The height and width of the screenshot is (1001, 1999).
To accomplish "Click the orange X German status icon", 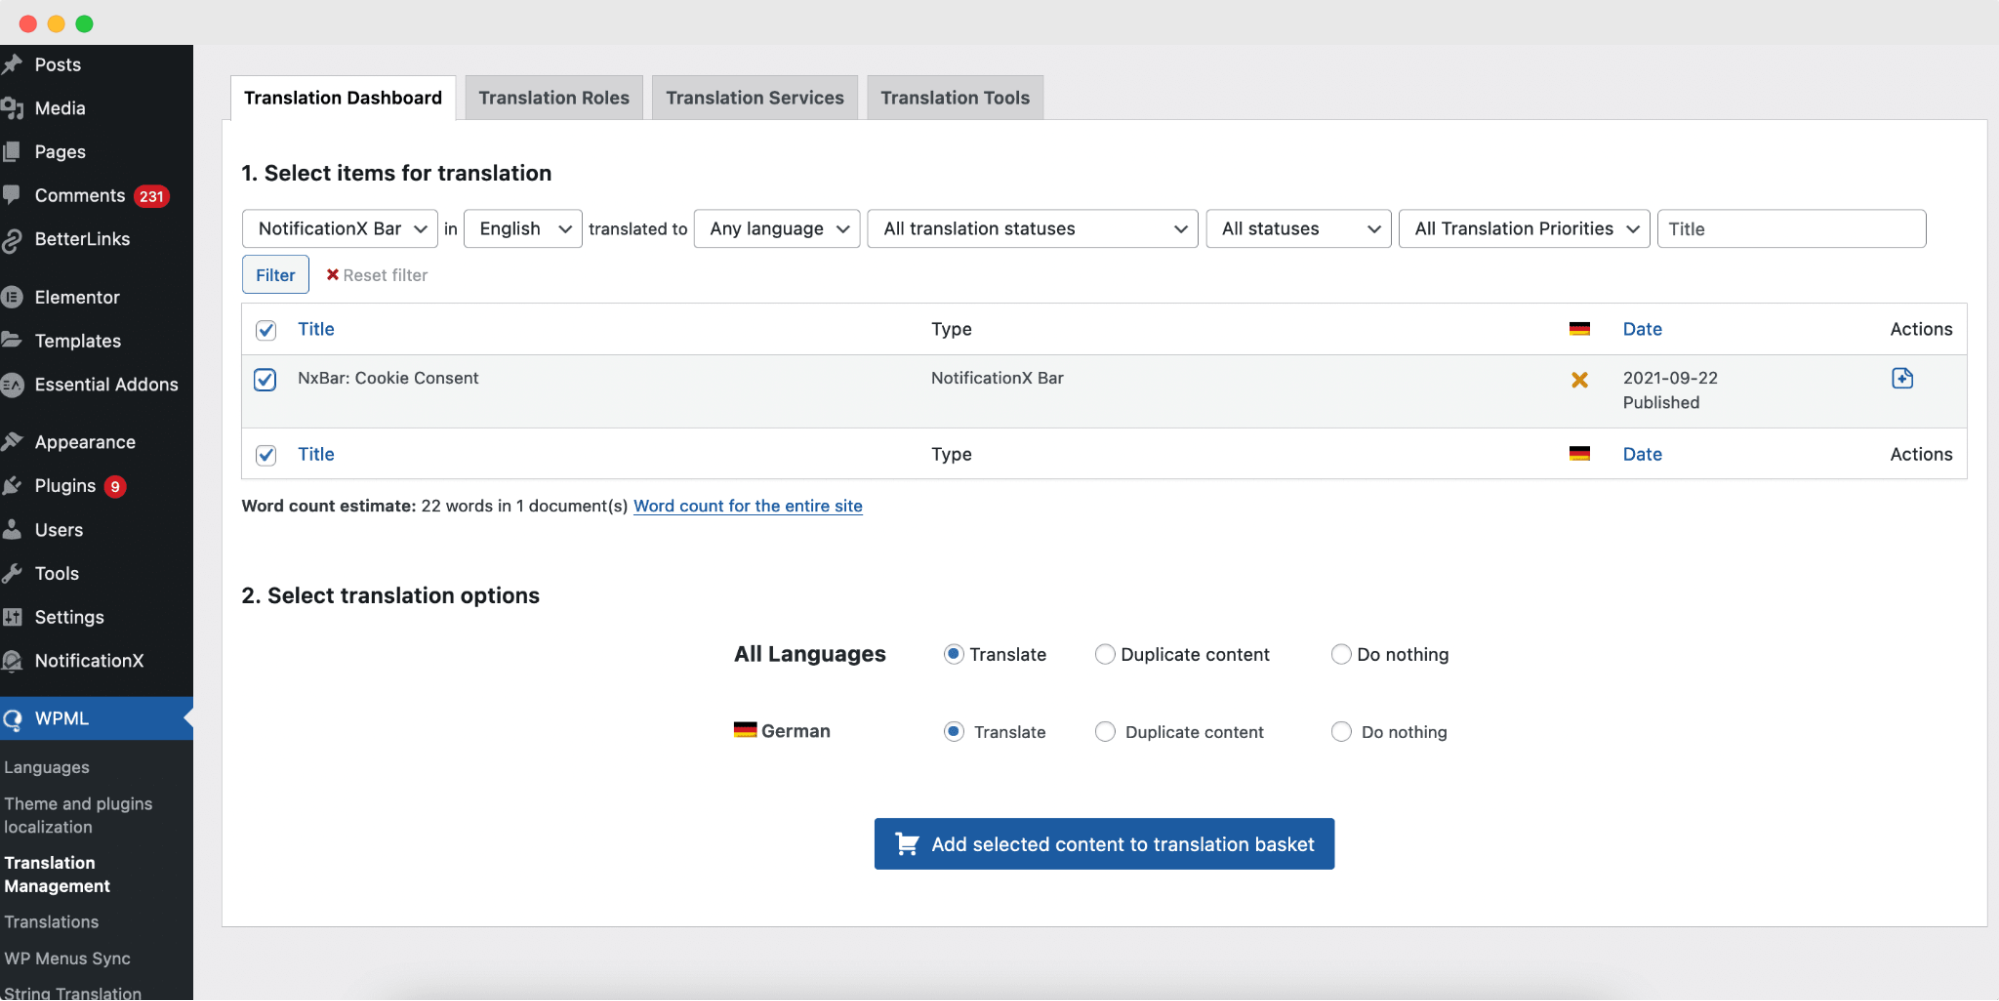I will coord(1580,380).
